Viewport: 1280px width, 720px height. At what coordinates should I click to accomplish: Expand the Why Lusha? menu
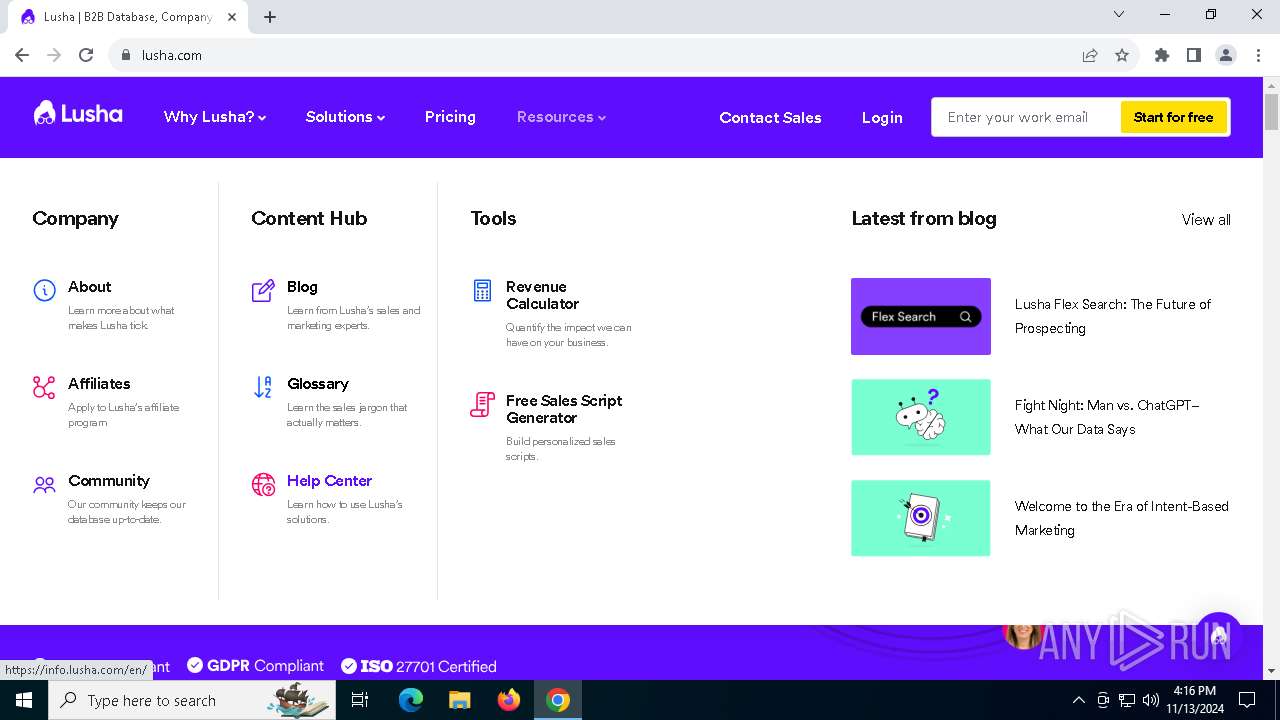pyautogui.click(x=215, y=117)
